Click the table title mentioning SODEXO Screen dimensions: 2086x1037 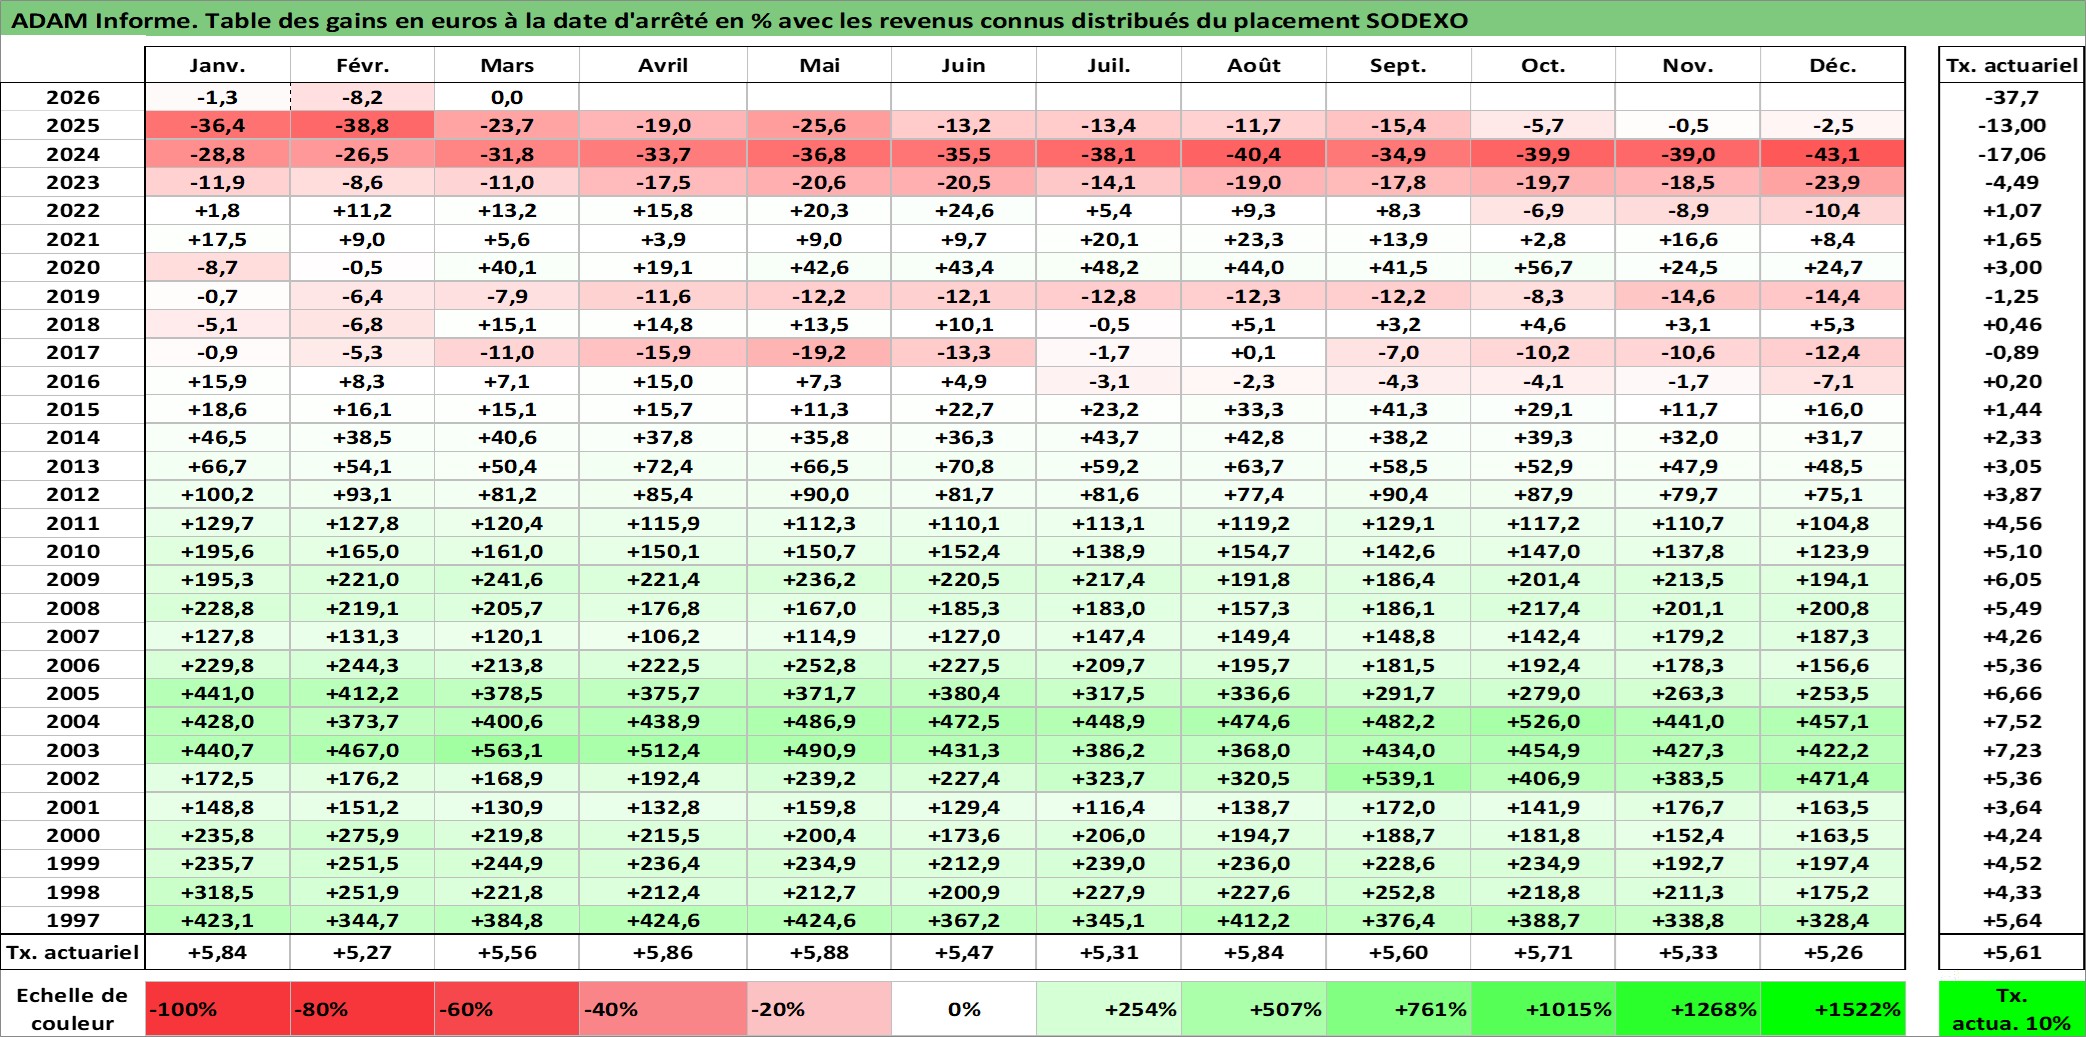click(x=740, y=20)
